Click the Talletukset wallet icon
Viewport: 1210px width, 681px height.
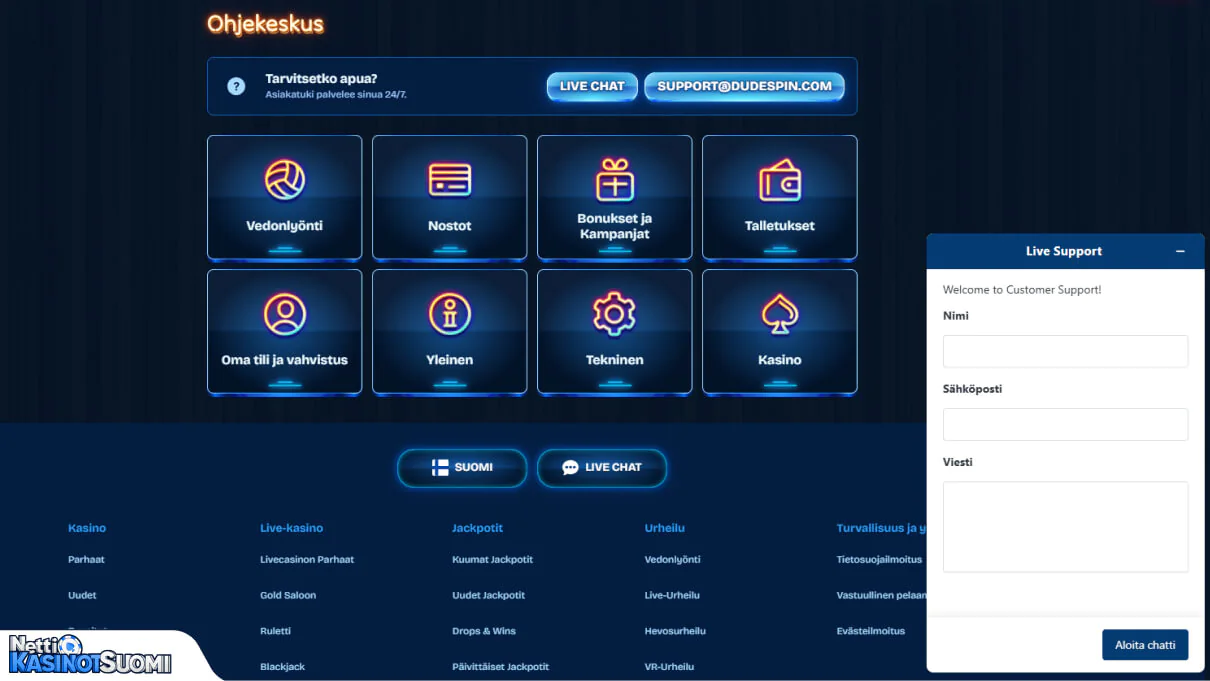(x=780, y=181)
